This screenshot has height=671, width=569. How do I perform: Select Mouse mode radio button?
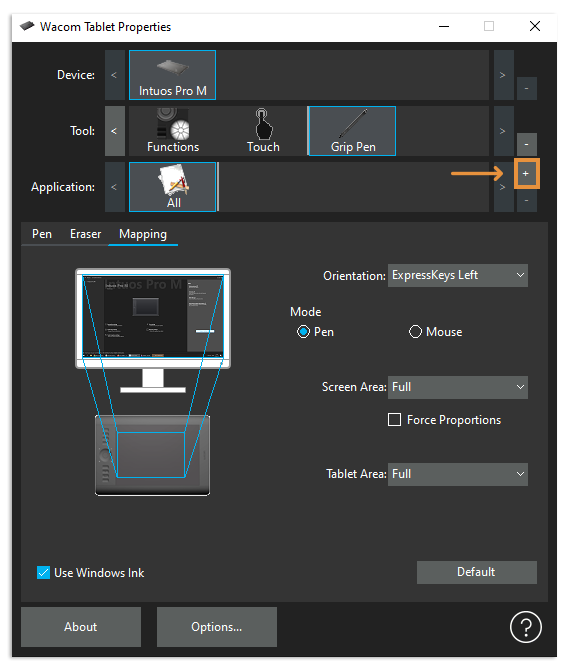pos(415,332)
